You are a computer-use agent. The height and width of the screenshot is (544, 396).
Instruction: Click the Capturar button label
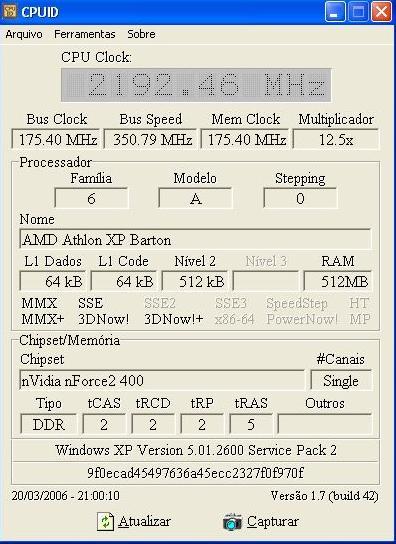coord(273,521)
